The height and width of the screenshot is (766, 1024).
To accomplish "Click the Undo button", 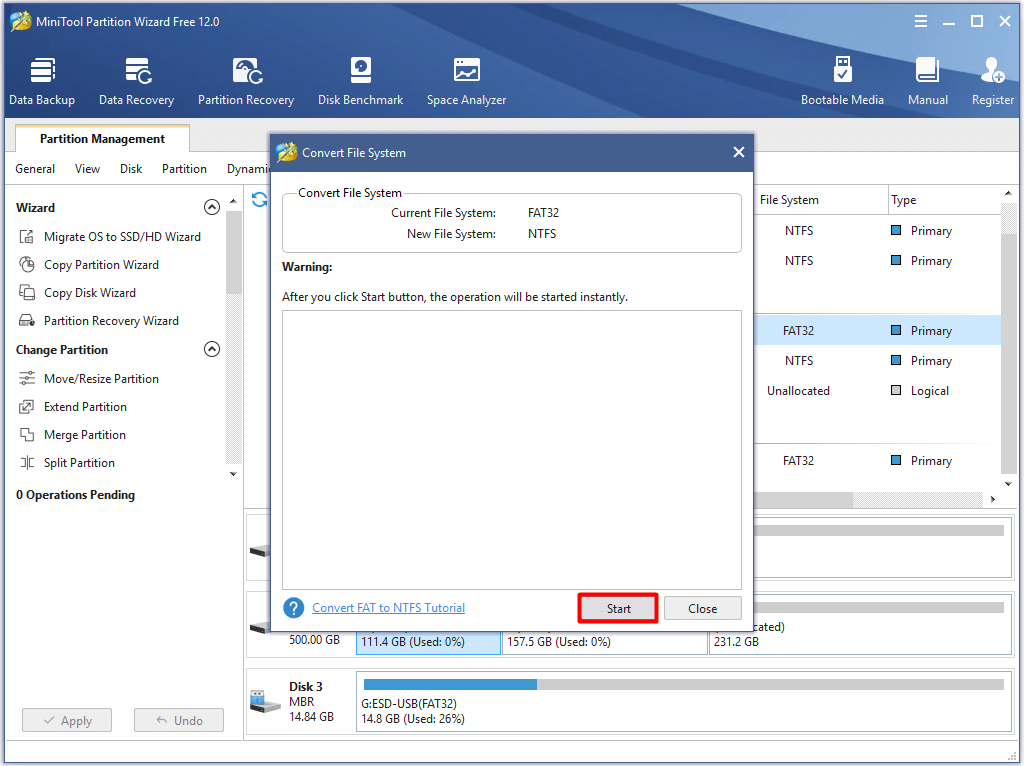I will [179, 721].
